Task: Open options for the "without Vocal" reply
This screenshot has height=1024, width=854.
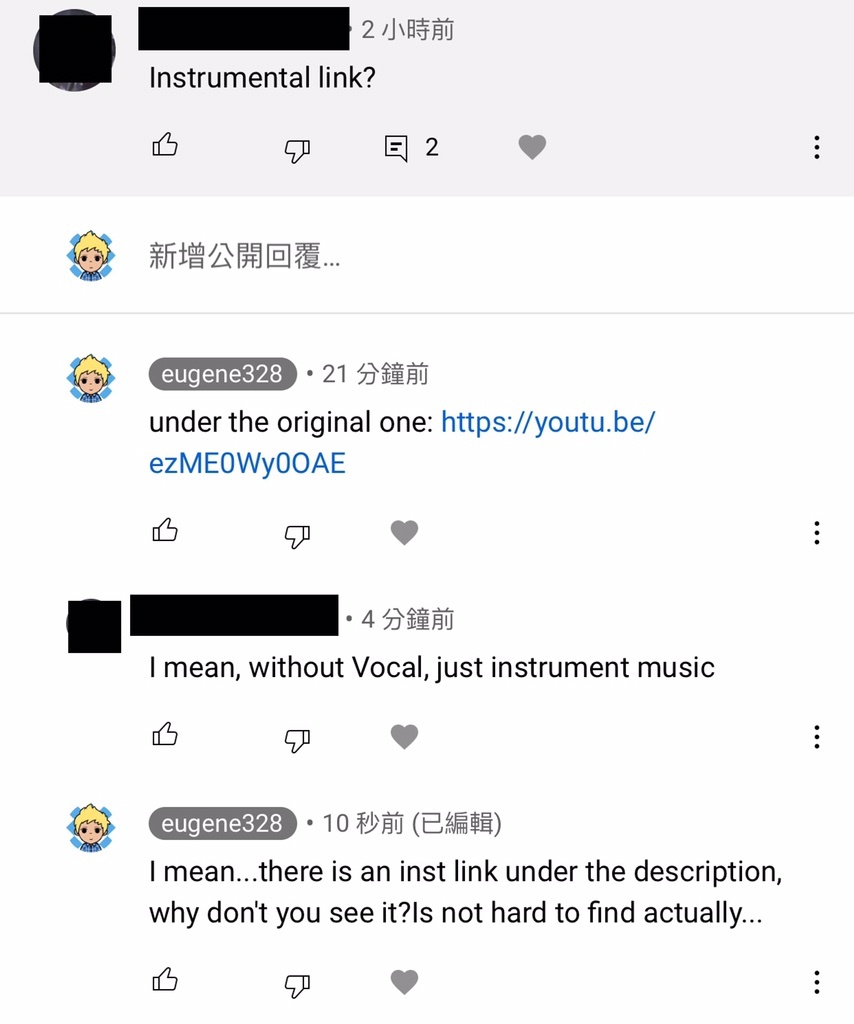Action: pos(817,737)
